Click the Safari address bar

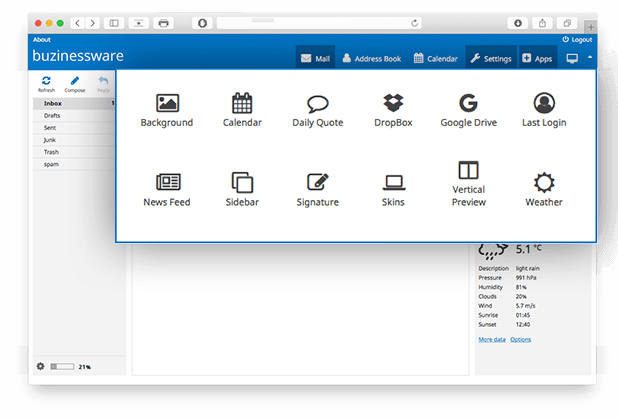tap(317, 22)
